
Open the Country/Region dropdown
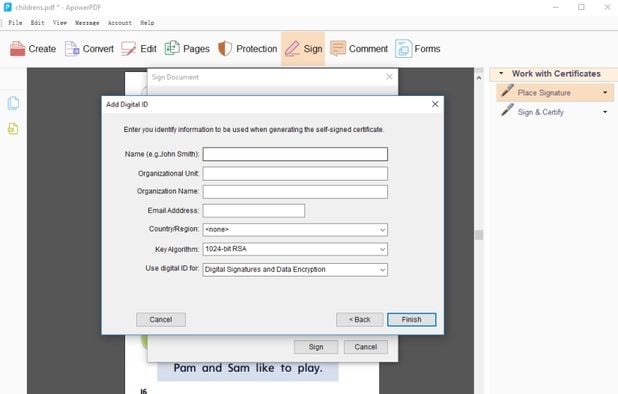click(x=295, y=230)
